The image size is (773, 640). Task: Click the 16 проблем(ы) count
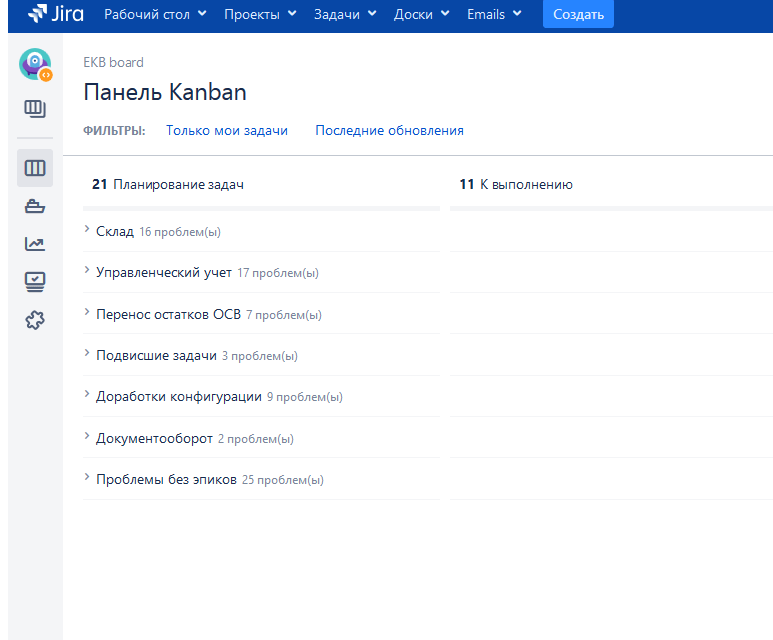[x=180, y=232]
